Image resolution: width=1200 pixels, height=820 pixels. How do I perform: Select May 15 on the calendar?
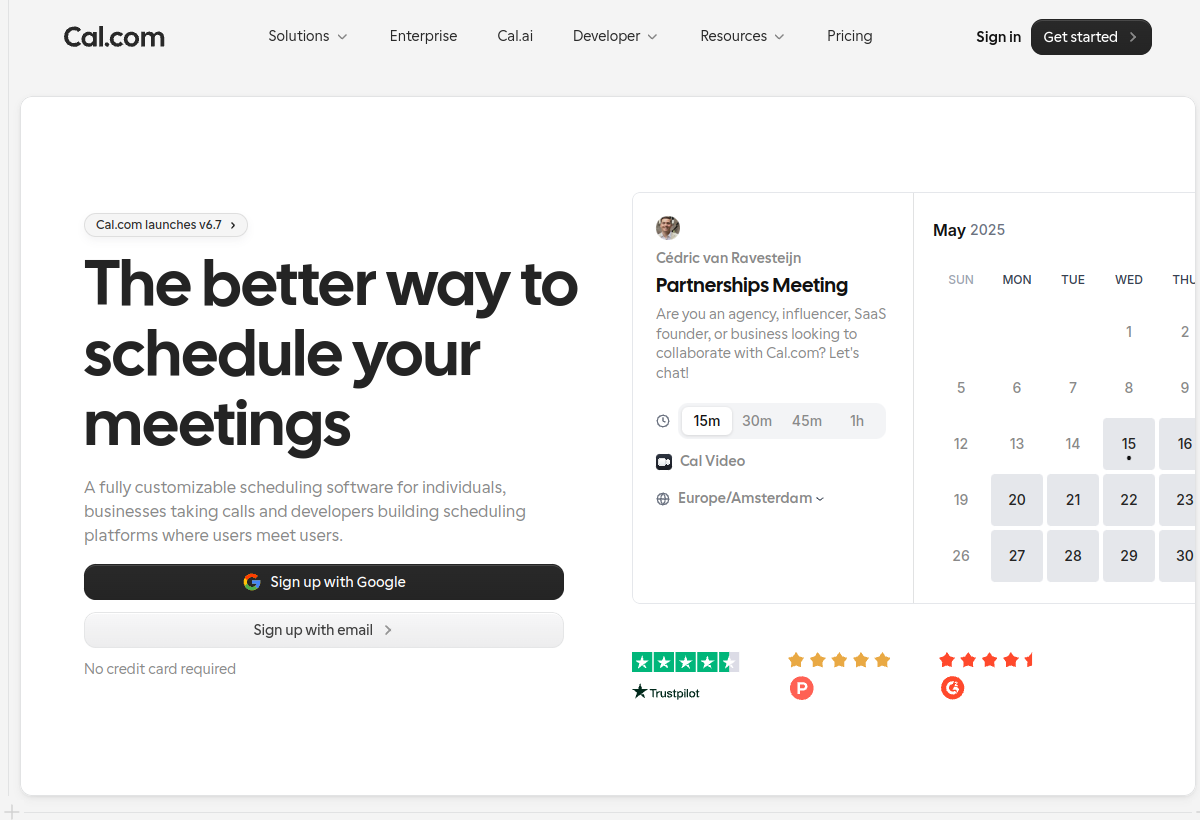(x=1129, y=444)
